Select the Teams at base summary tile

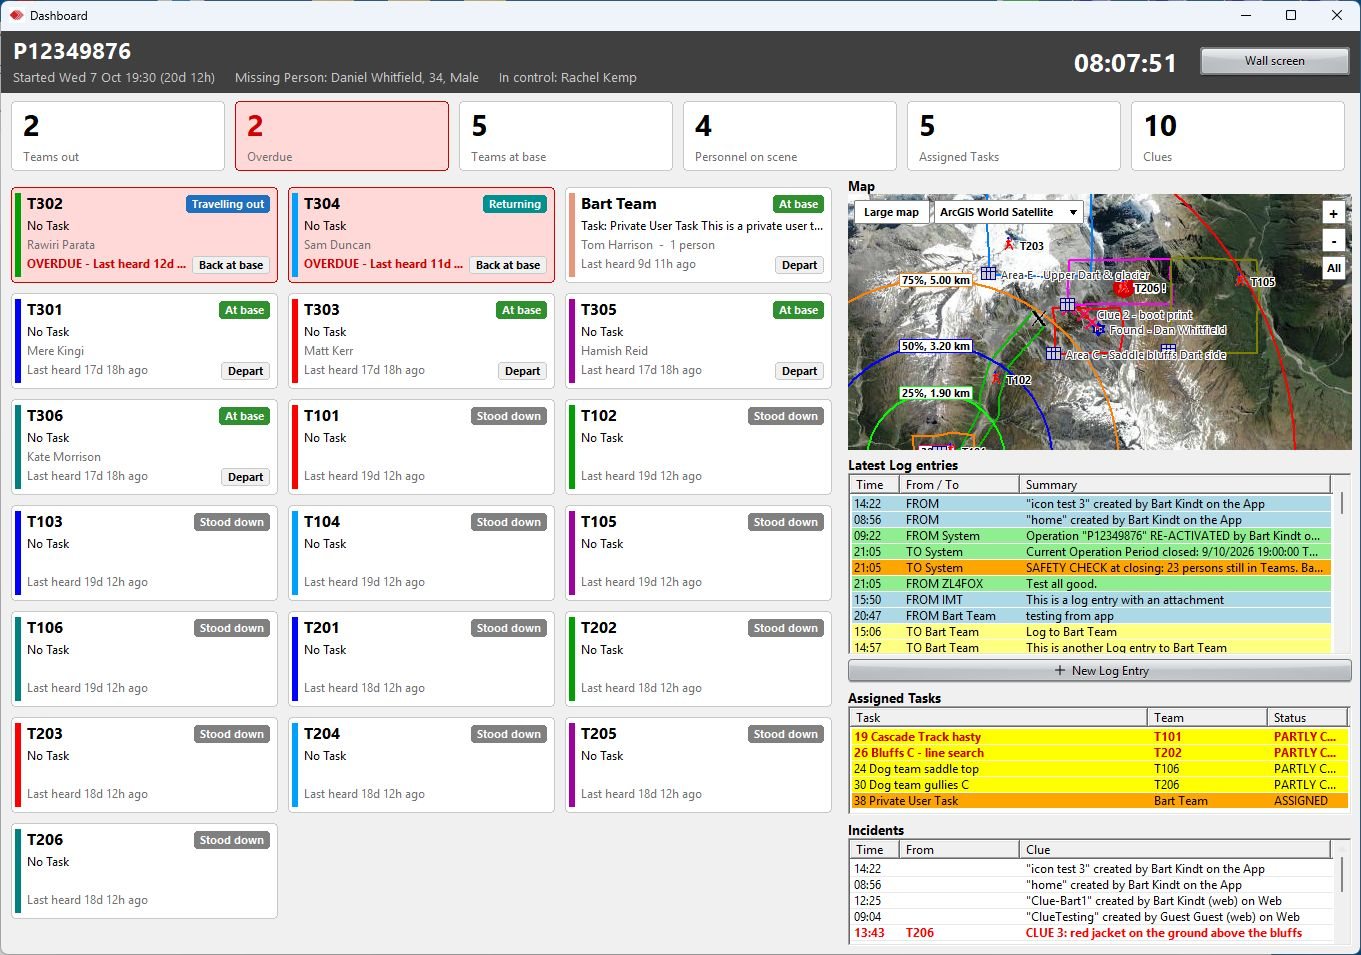566,136
